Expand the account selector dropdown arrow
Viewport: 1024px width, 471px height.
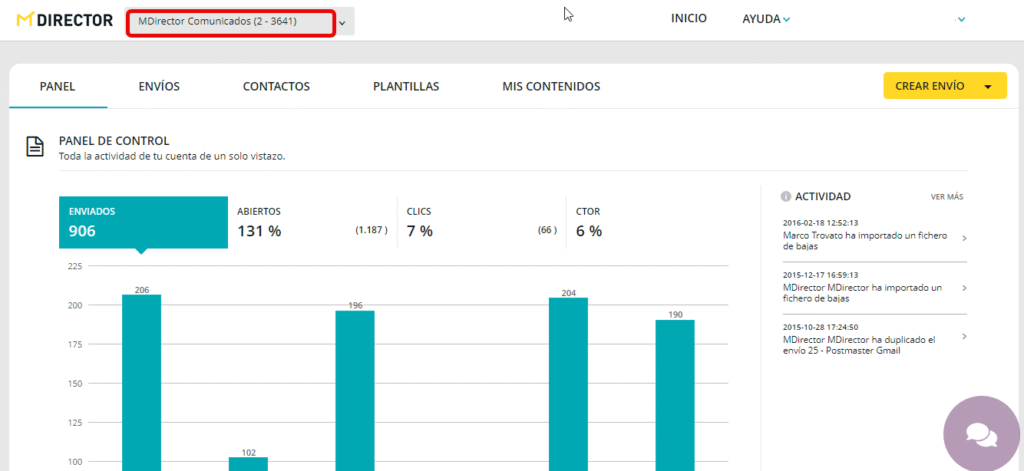[x=343, y=23]
